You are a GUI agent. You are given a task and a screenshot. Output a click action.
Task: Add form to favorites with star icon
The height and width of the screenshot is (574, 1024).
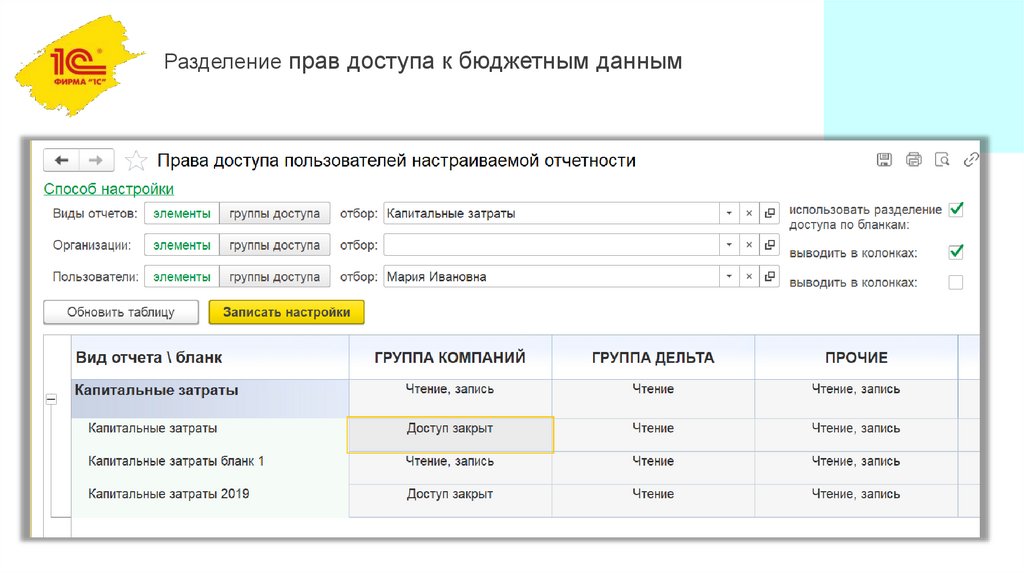click(x=137, y=161)
